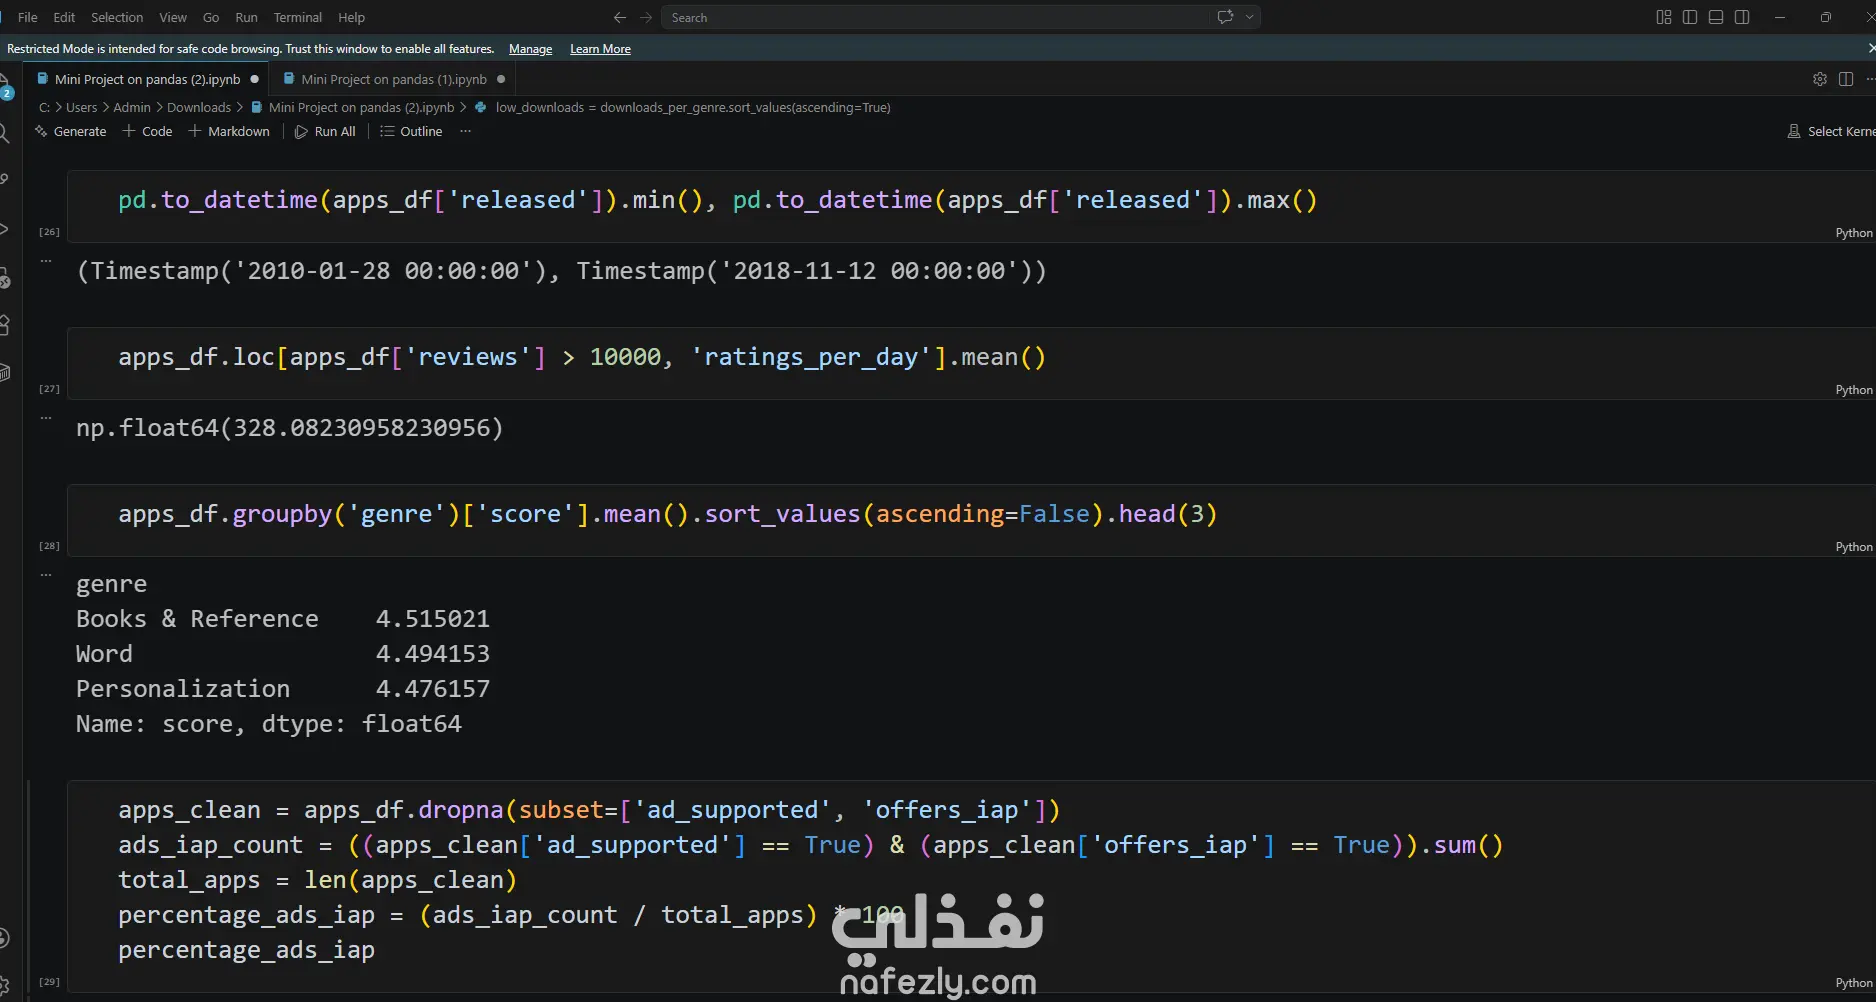
Task: Open the Go menu
Action: pyautogui.click(x=211, y=17)
